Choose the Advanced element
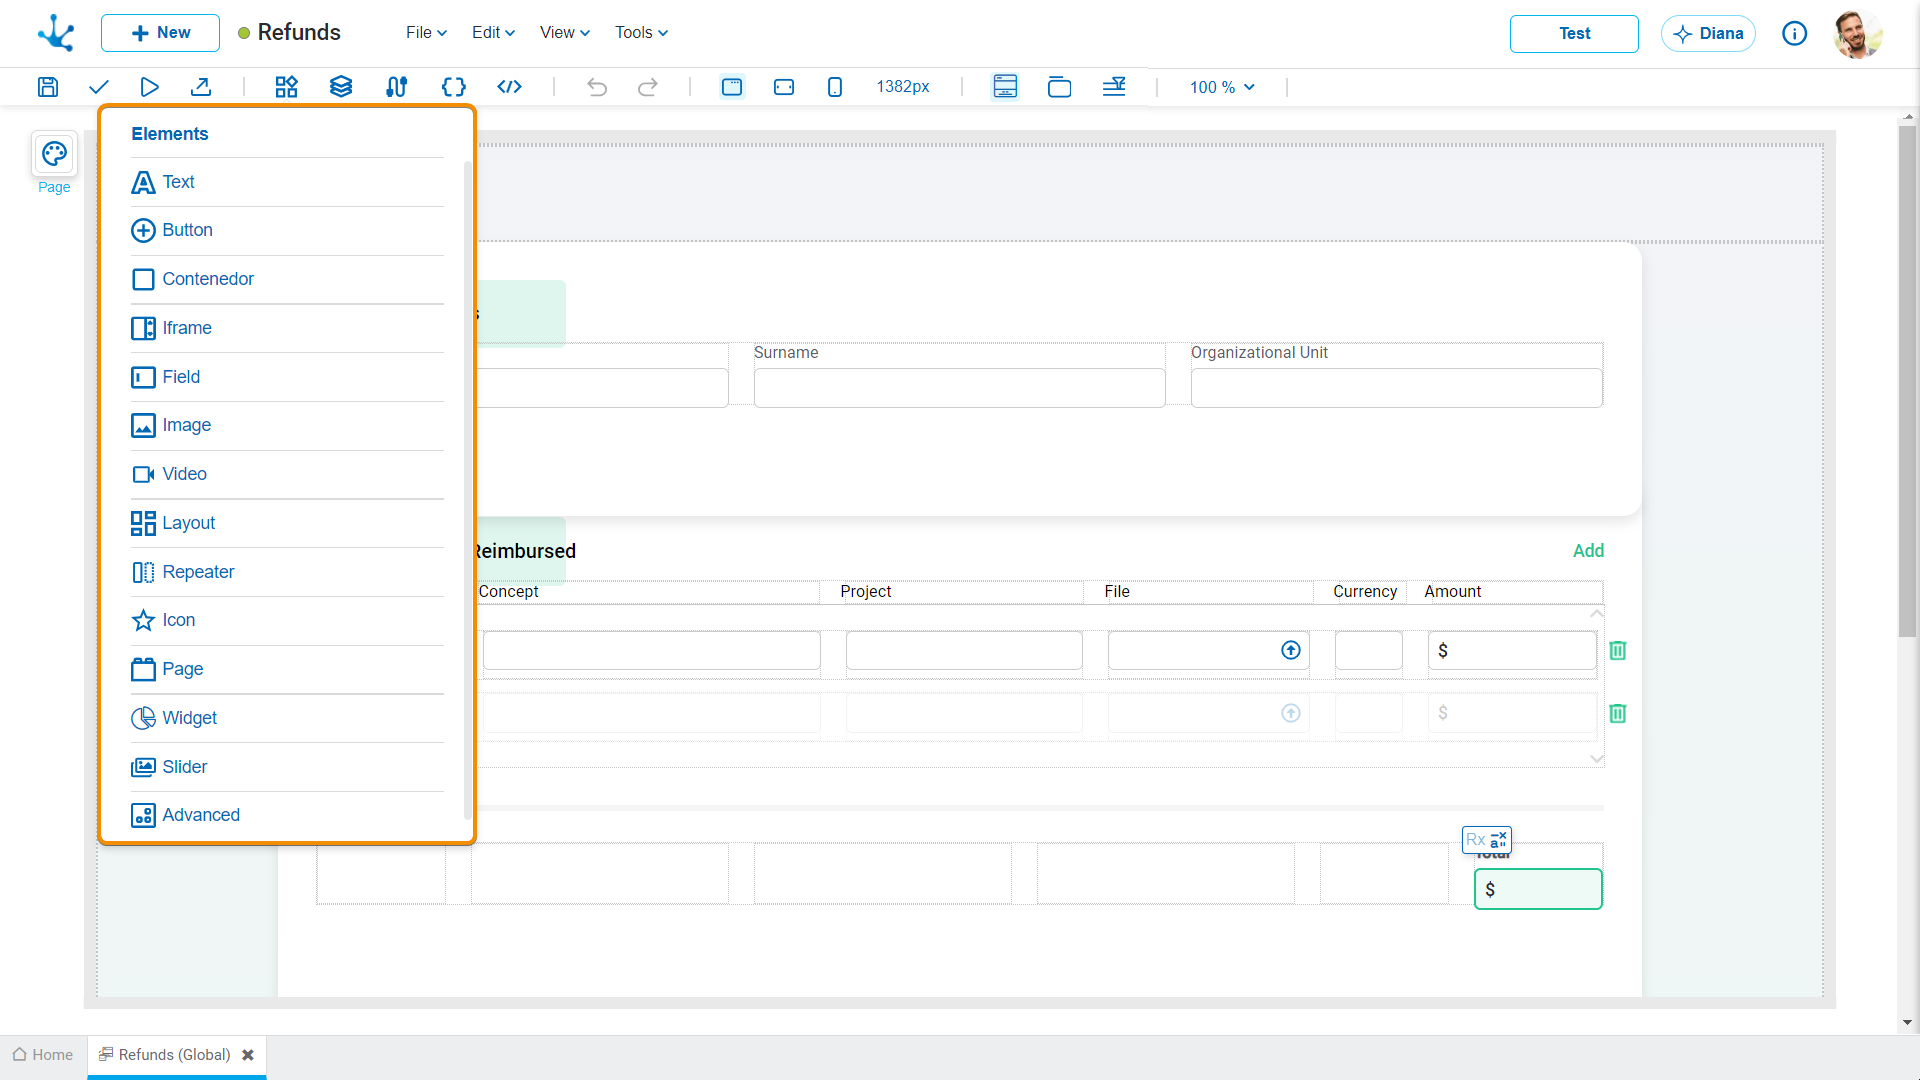The width and height of the screenshot is (1920, 1080). [287, 815]
